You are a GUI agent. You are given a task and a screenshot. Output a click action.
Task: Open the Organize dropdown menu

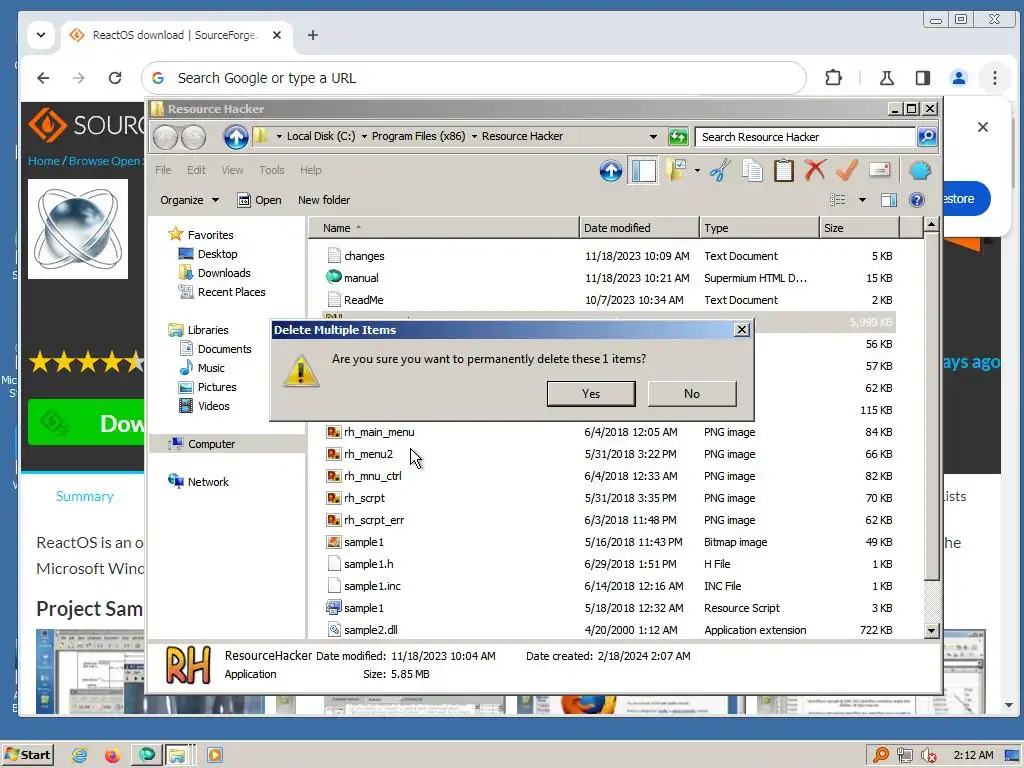[x=189, y=200]
